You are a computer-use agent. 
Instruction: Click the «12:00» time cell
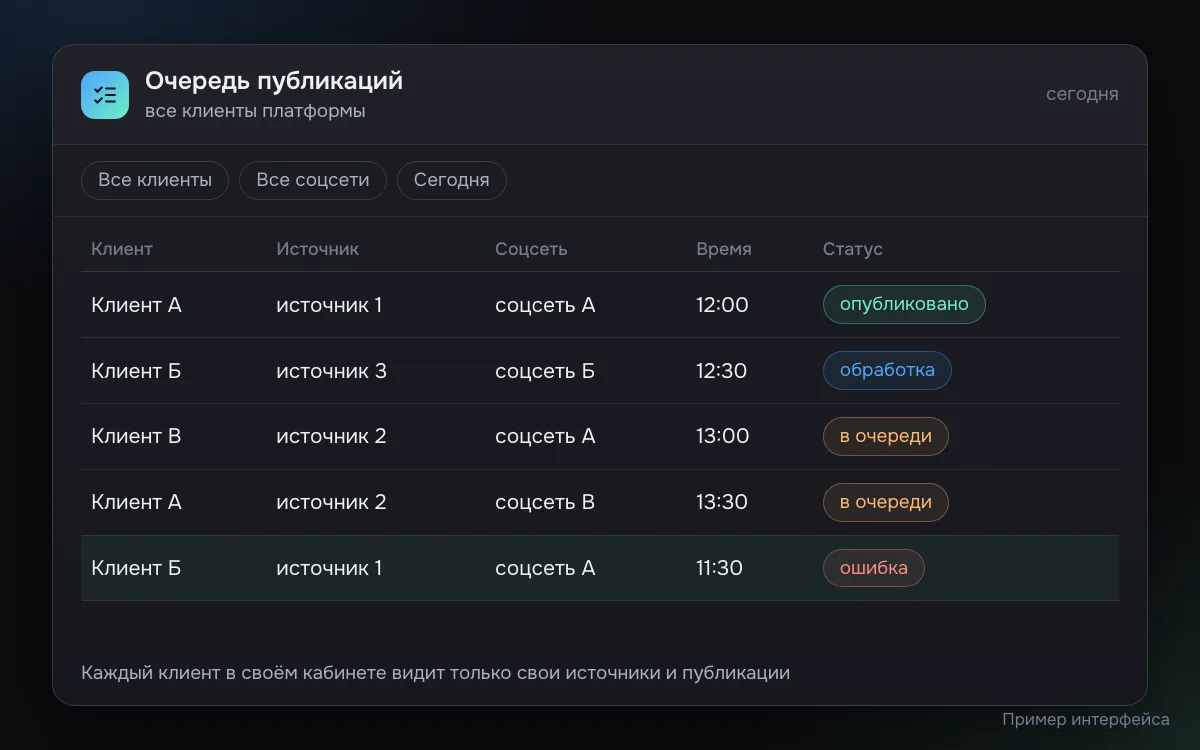coord(722,305)
